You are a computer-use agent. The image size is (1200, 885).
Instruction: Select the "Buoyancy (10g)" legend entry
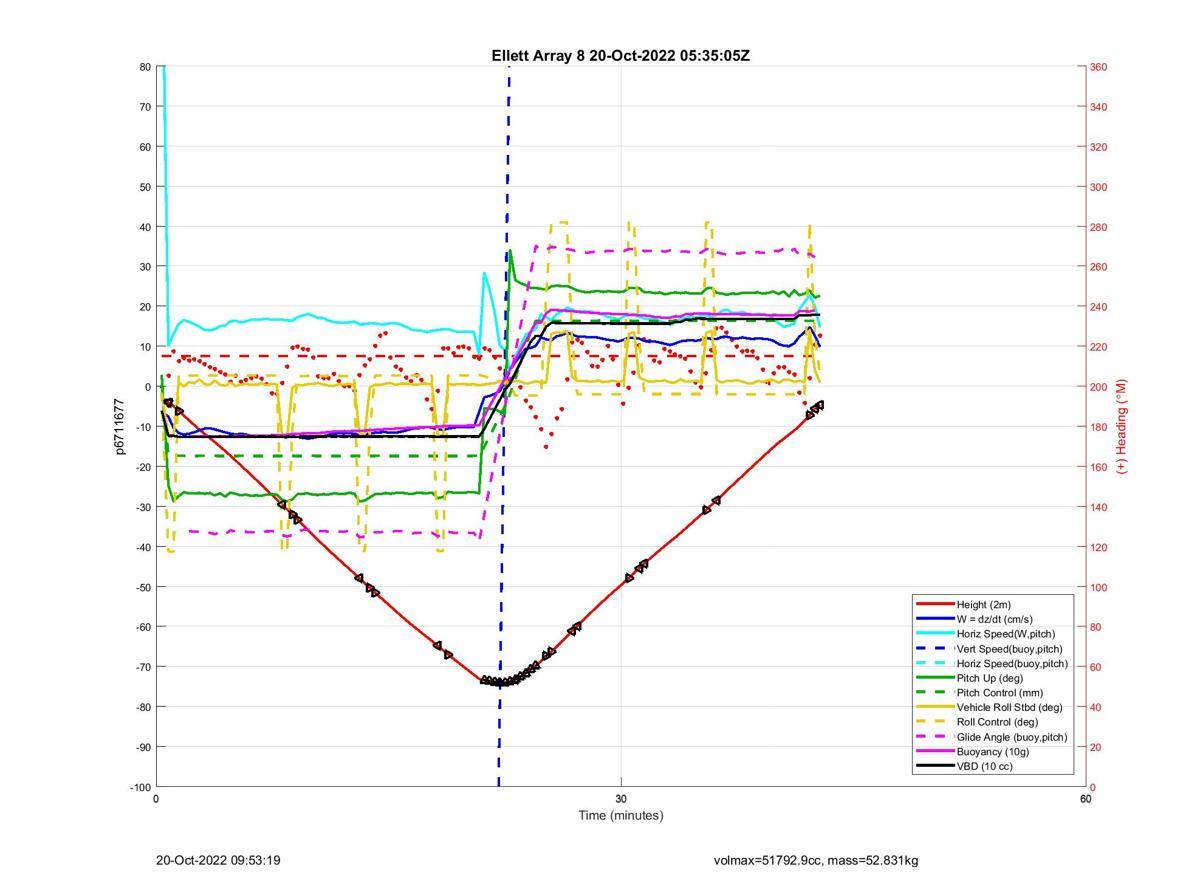click(993, 751)
